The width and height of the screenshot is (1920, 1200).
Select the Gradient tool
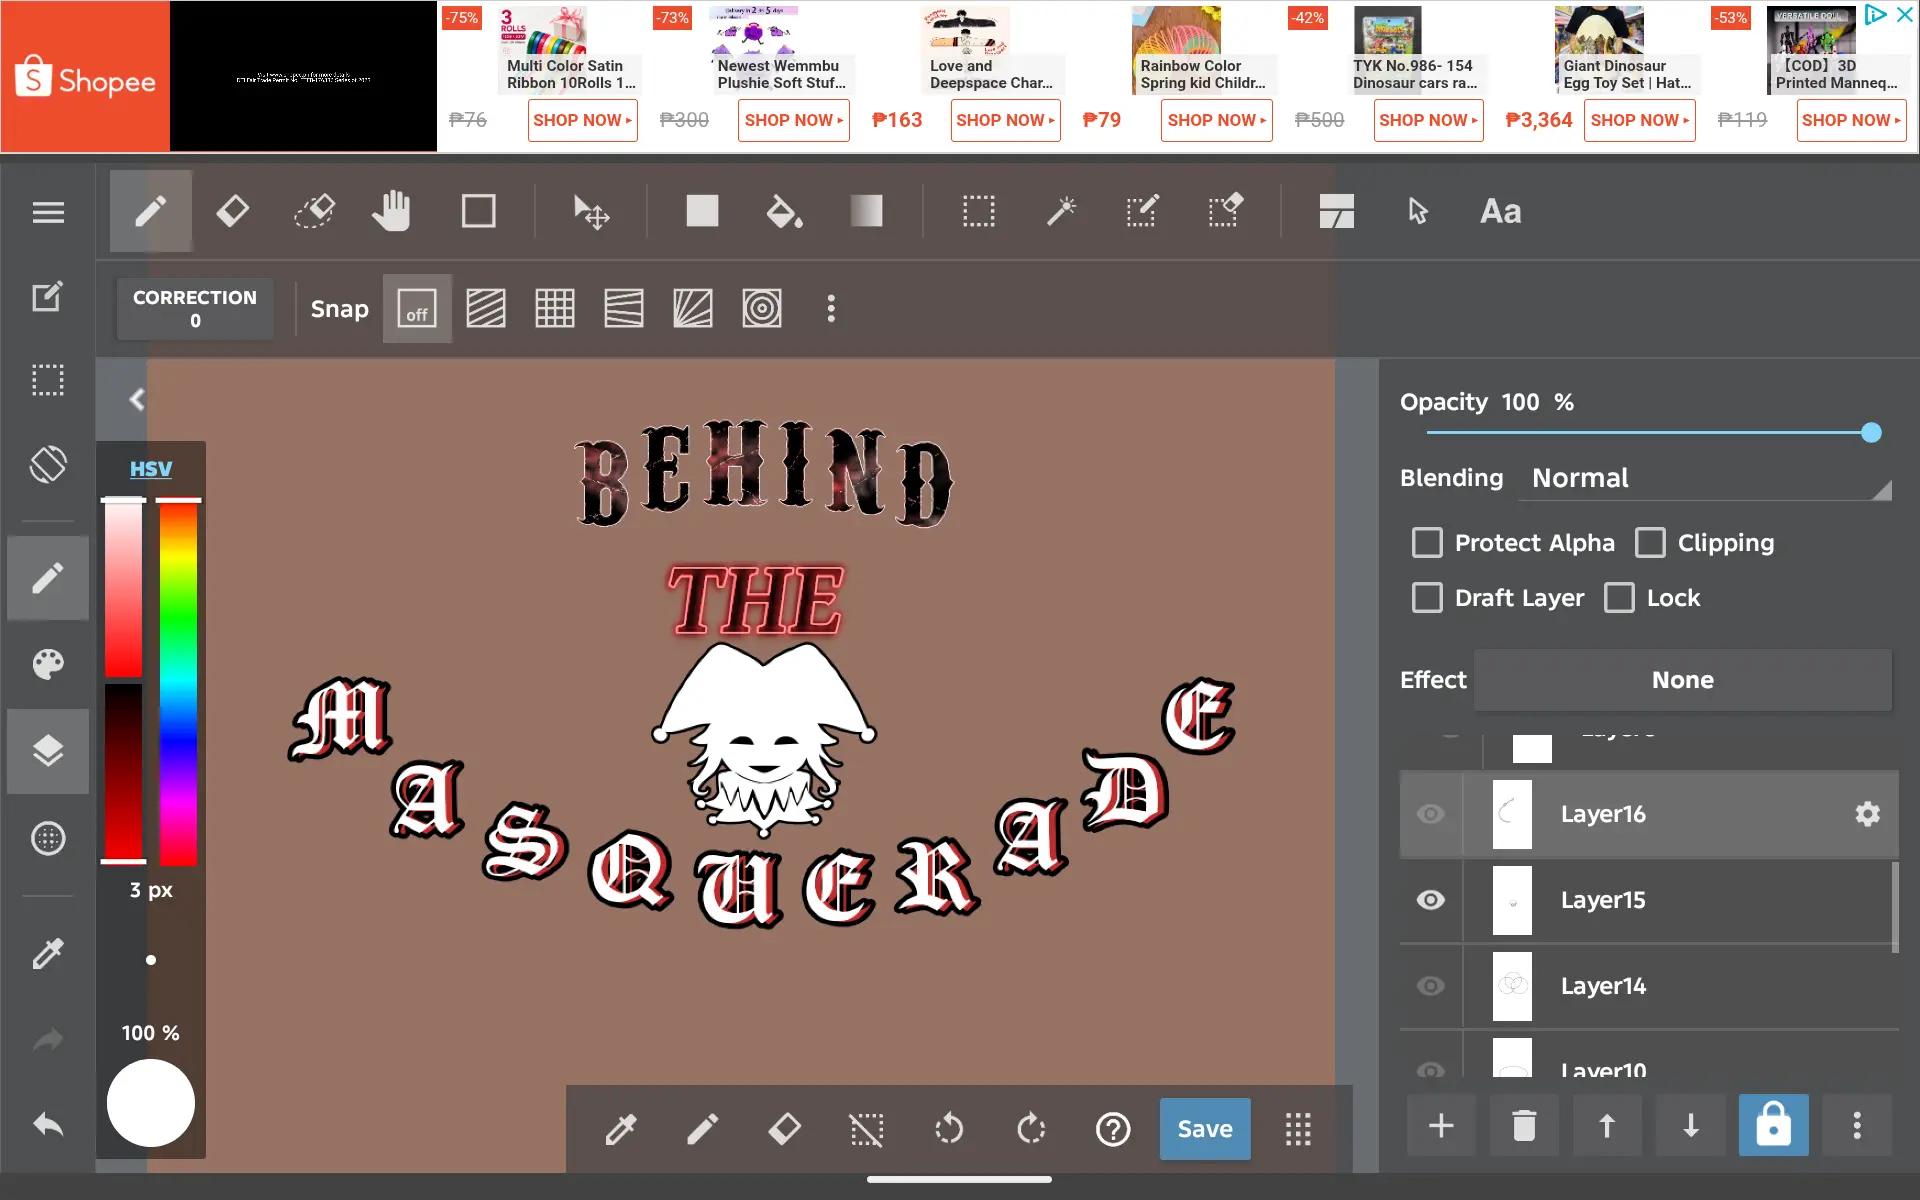[866, 211]
